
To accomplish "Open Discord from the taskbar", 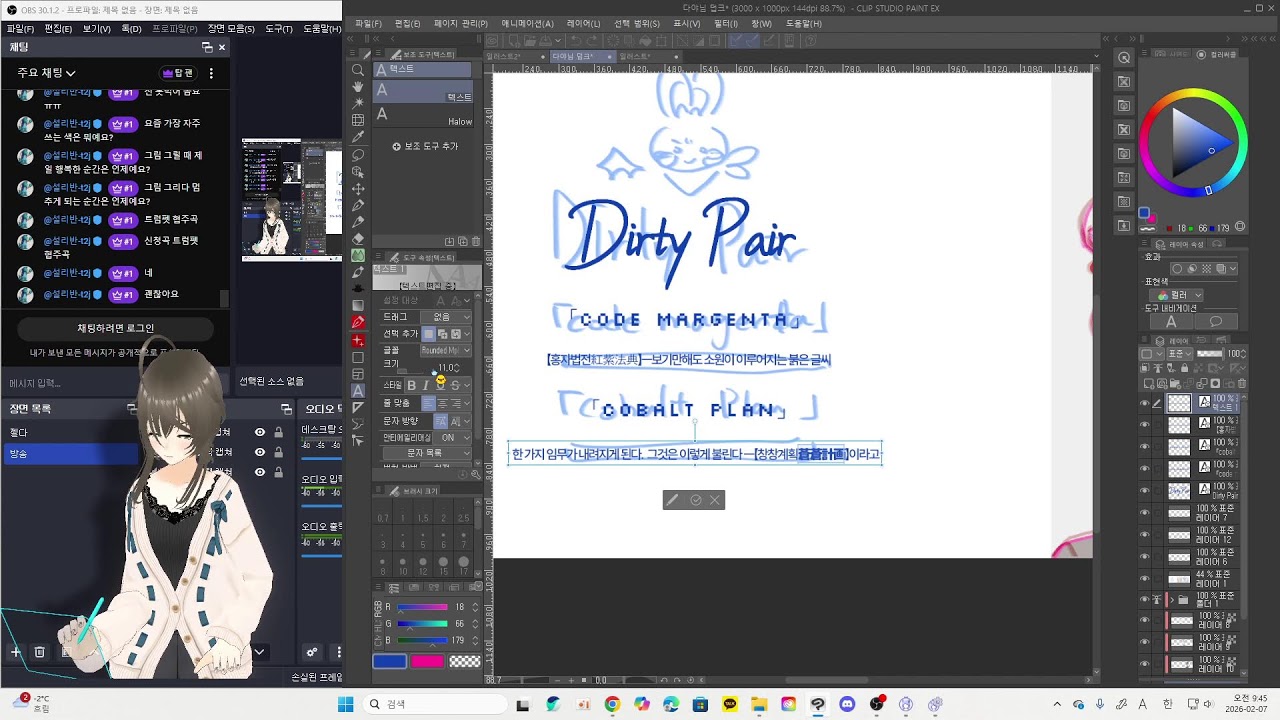I will point(847,704).
